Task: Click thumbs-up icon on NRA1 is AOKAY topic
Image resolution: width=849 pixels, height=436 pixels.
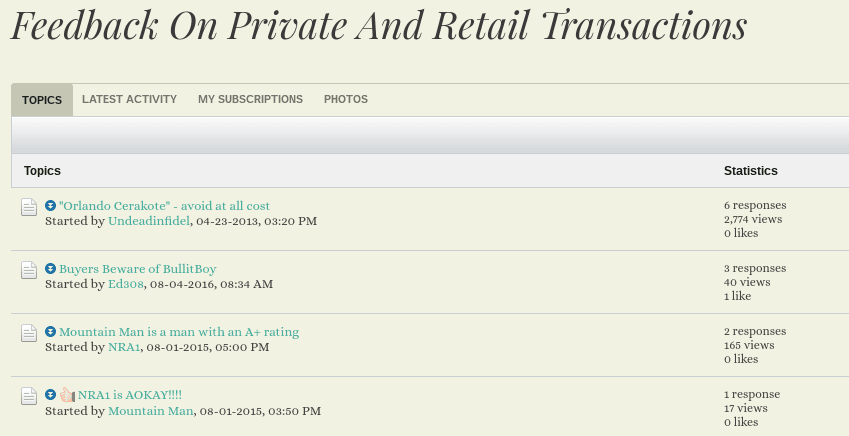Action: click(x=67, y=395)
